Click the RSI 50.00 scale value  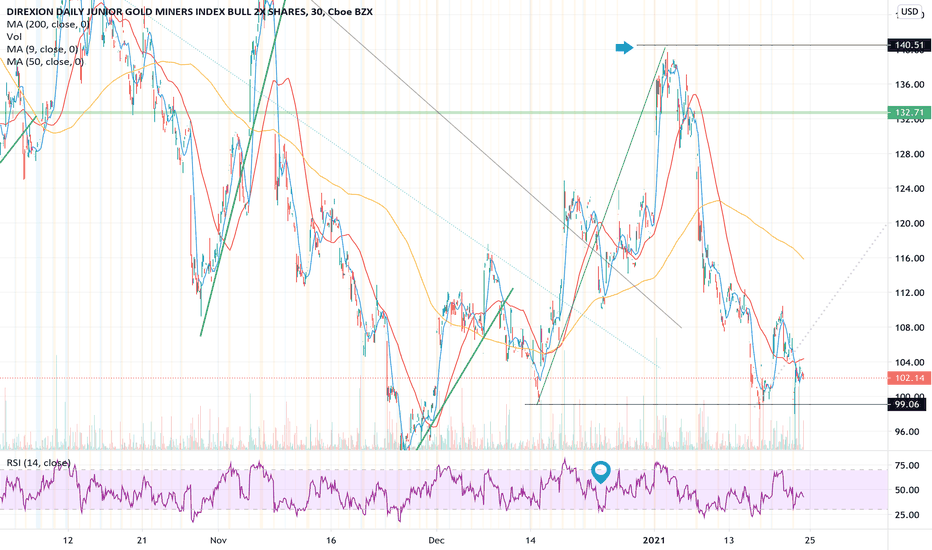(x=907, y=490)
